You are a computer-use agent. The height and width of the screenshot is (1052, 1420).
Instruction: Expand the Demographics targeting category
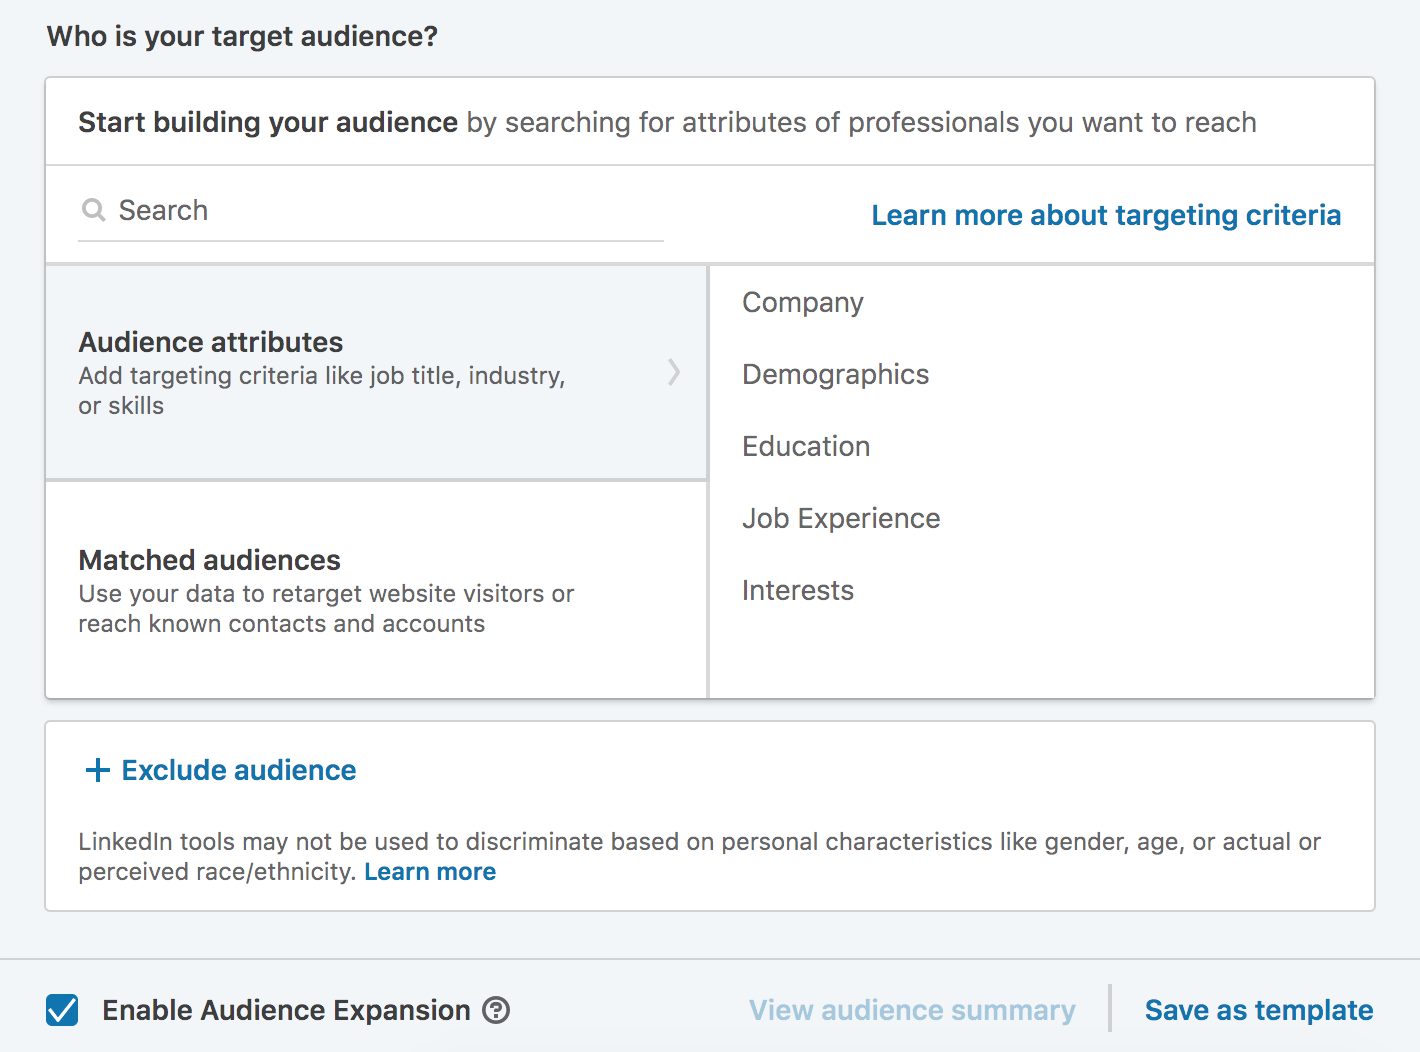click(x=835, y=374)
